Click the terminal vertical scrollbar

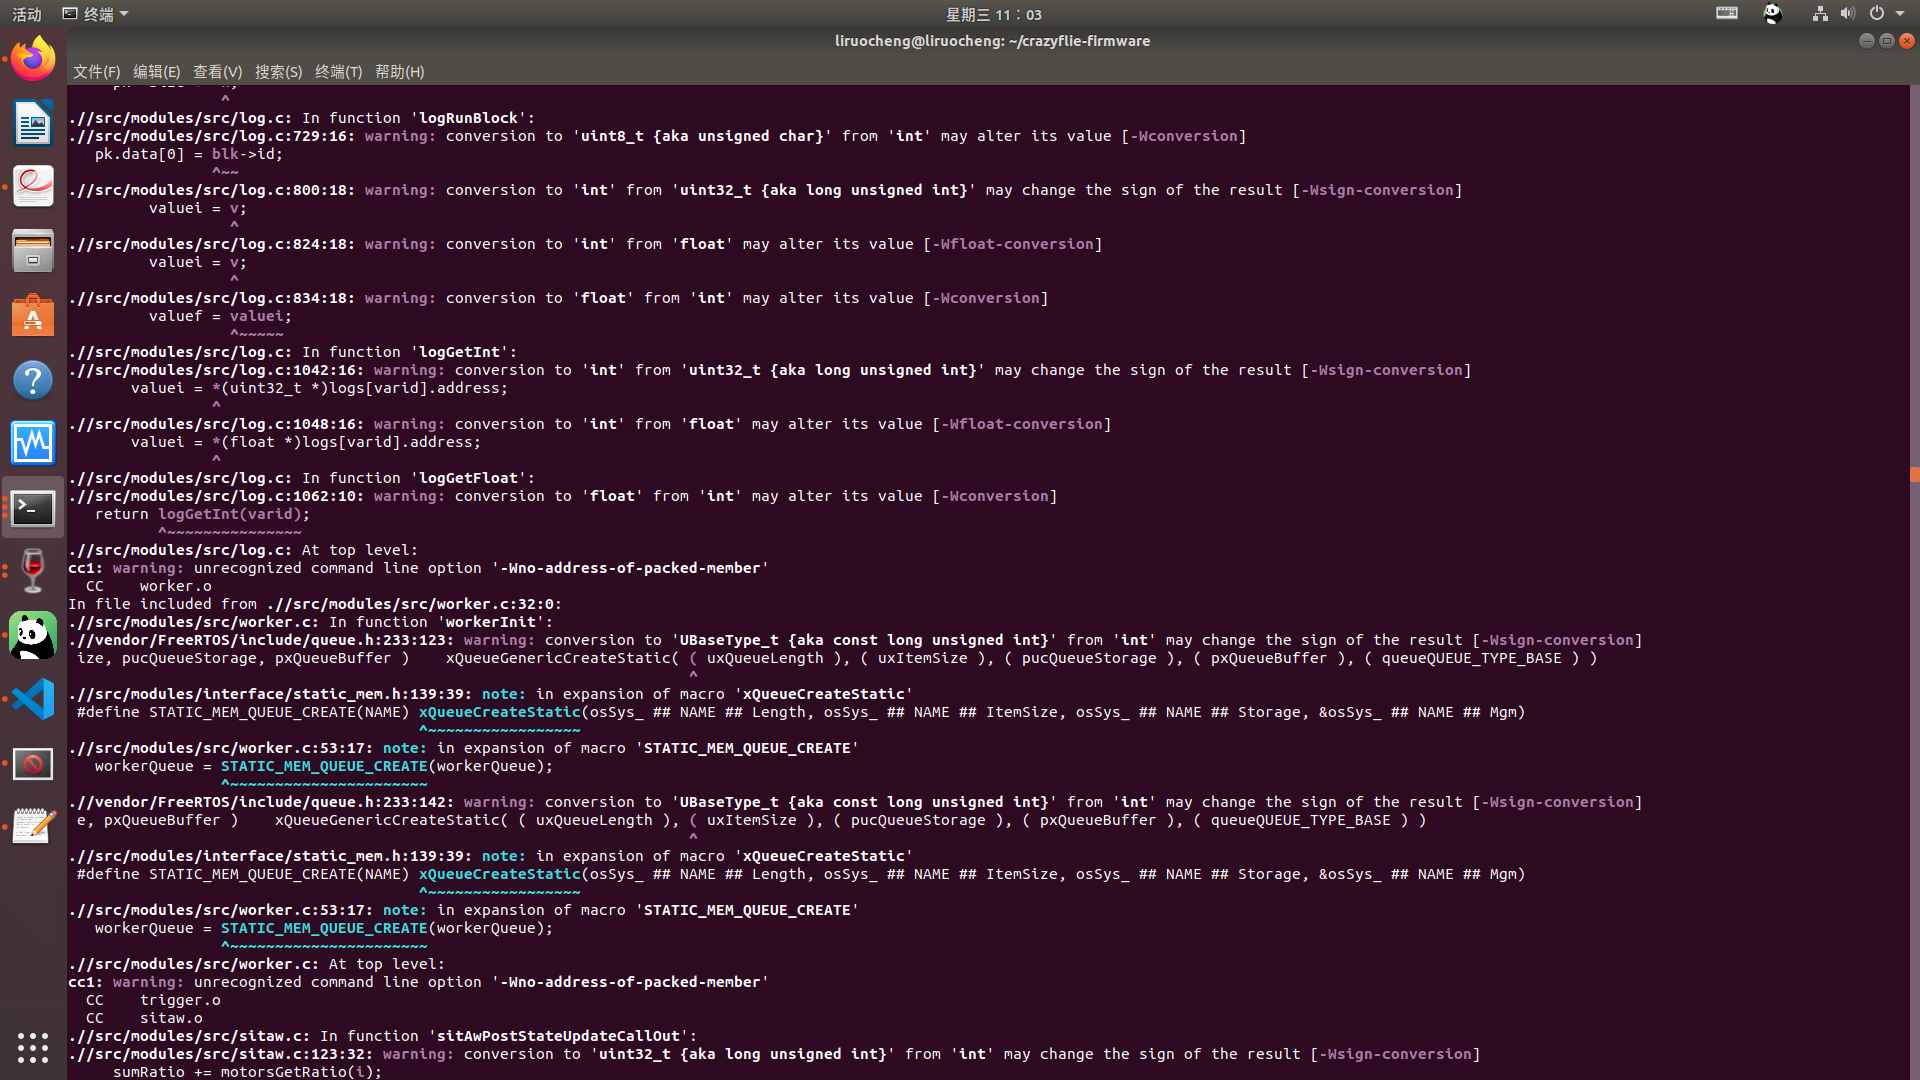[x=1914, y=475]
